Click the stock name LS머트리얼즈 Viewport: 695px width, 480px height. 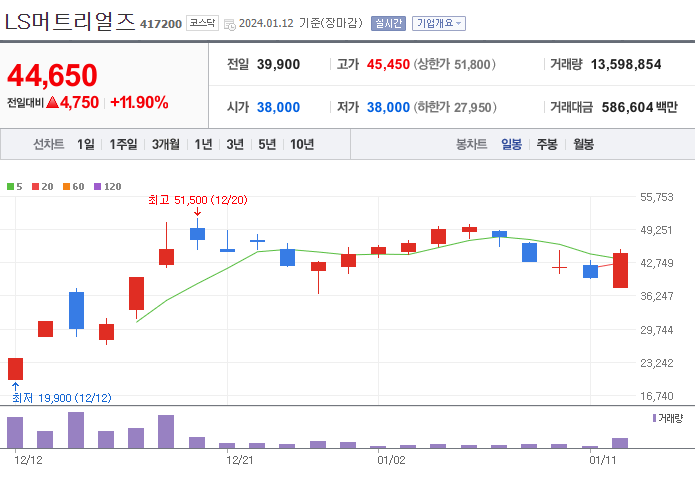tap(70, 21)
